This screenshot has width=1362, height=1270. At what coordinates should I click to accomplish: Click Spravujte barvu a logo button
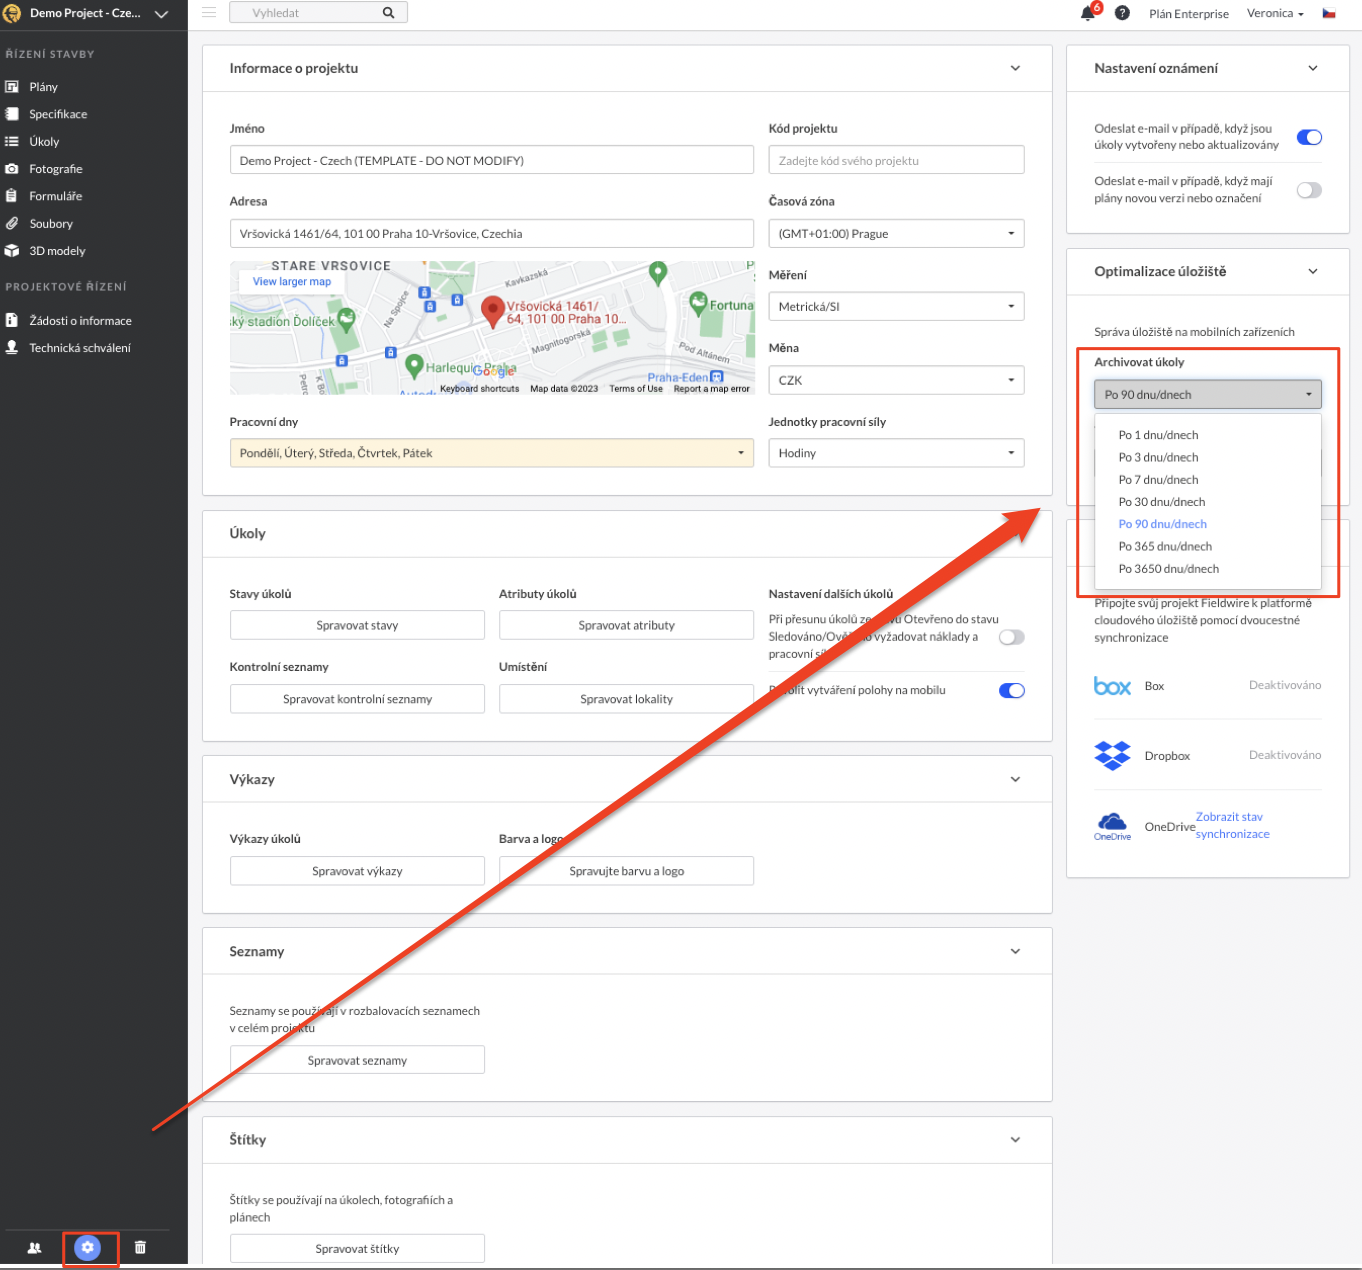coord(626,871)
